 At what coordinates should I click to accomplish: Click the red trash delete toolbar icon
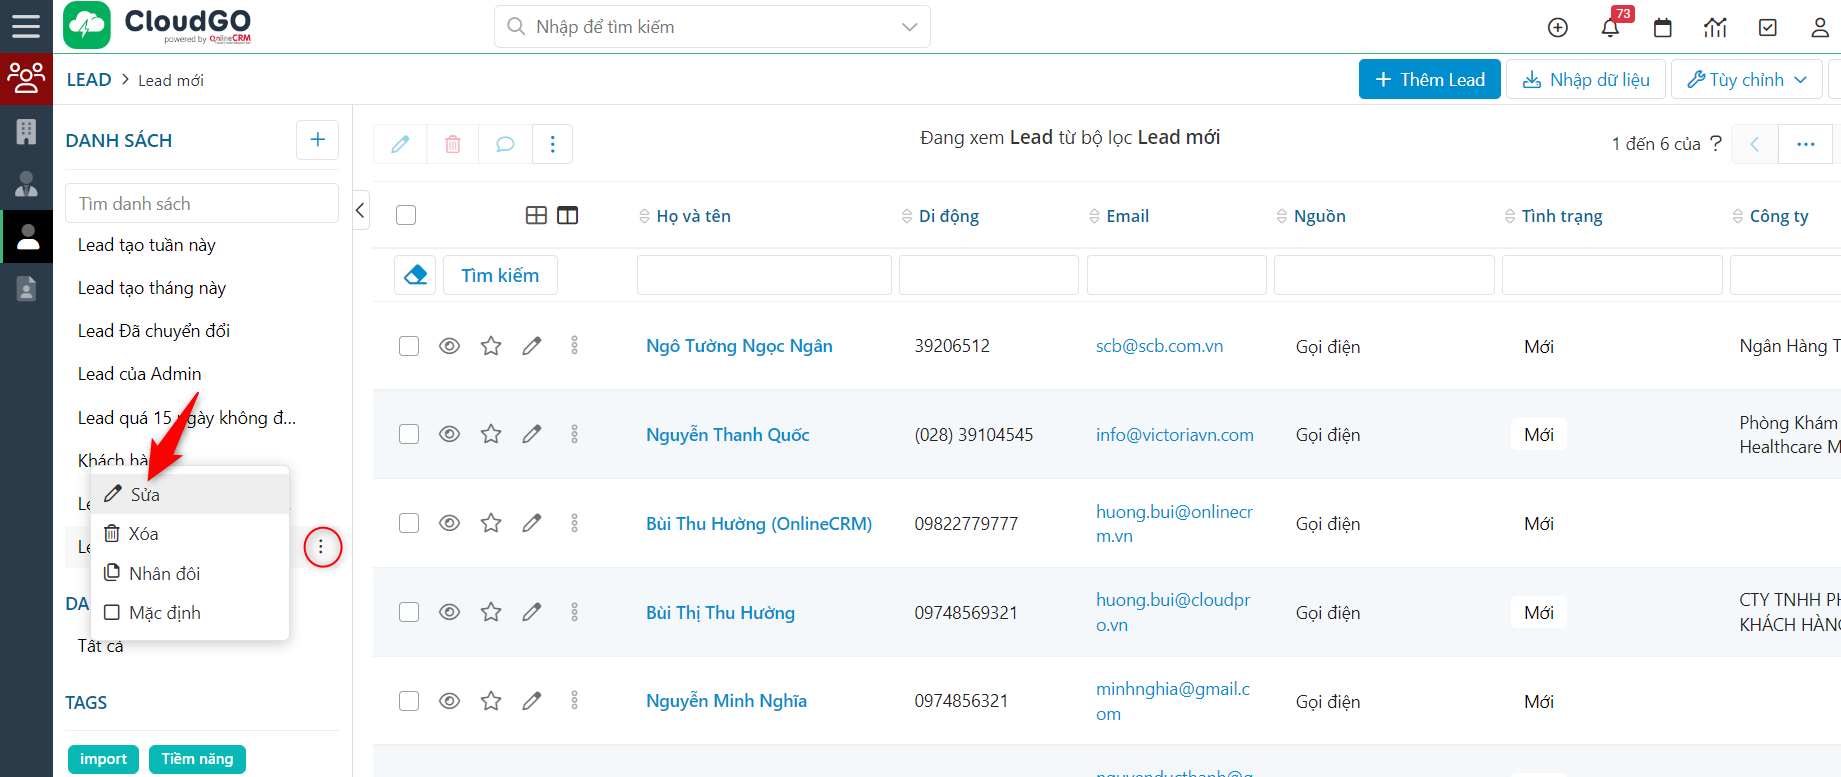[x=453, y=144]
